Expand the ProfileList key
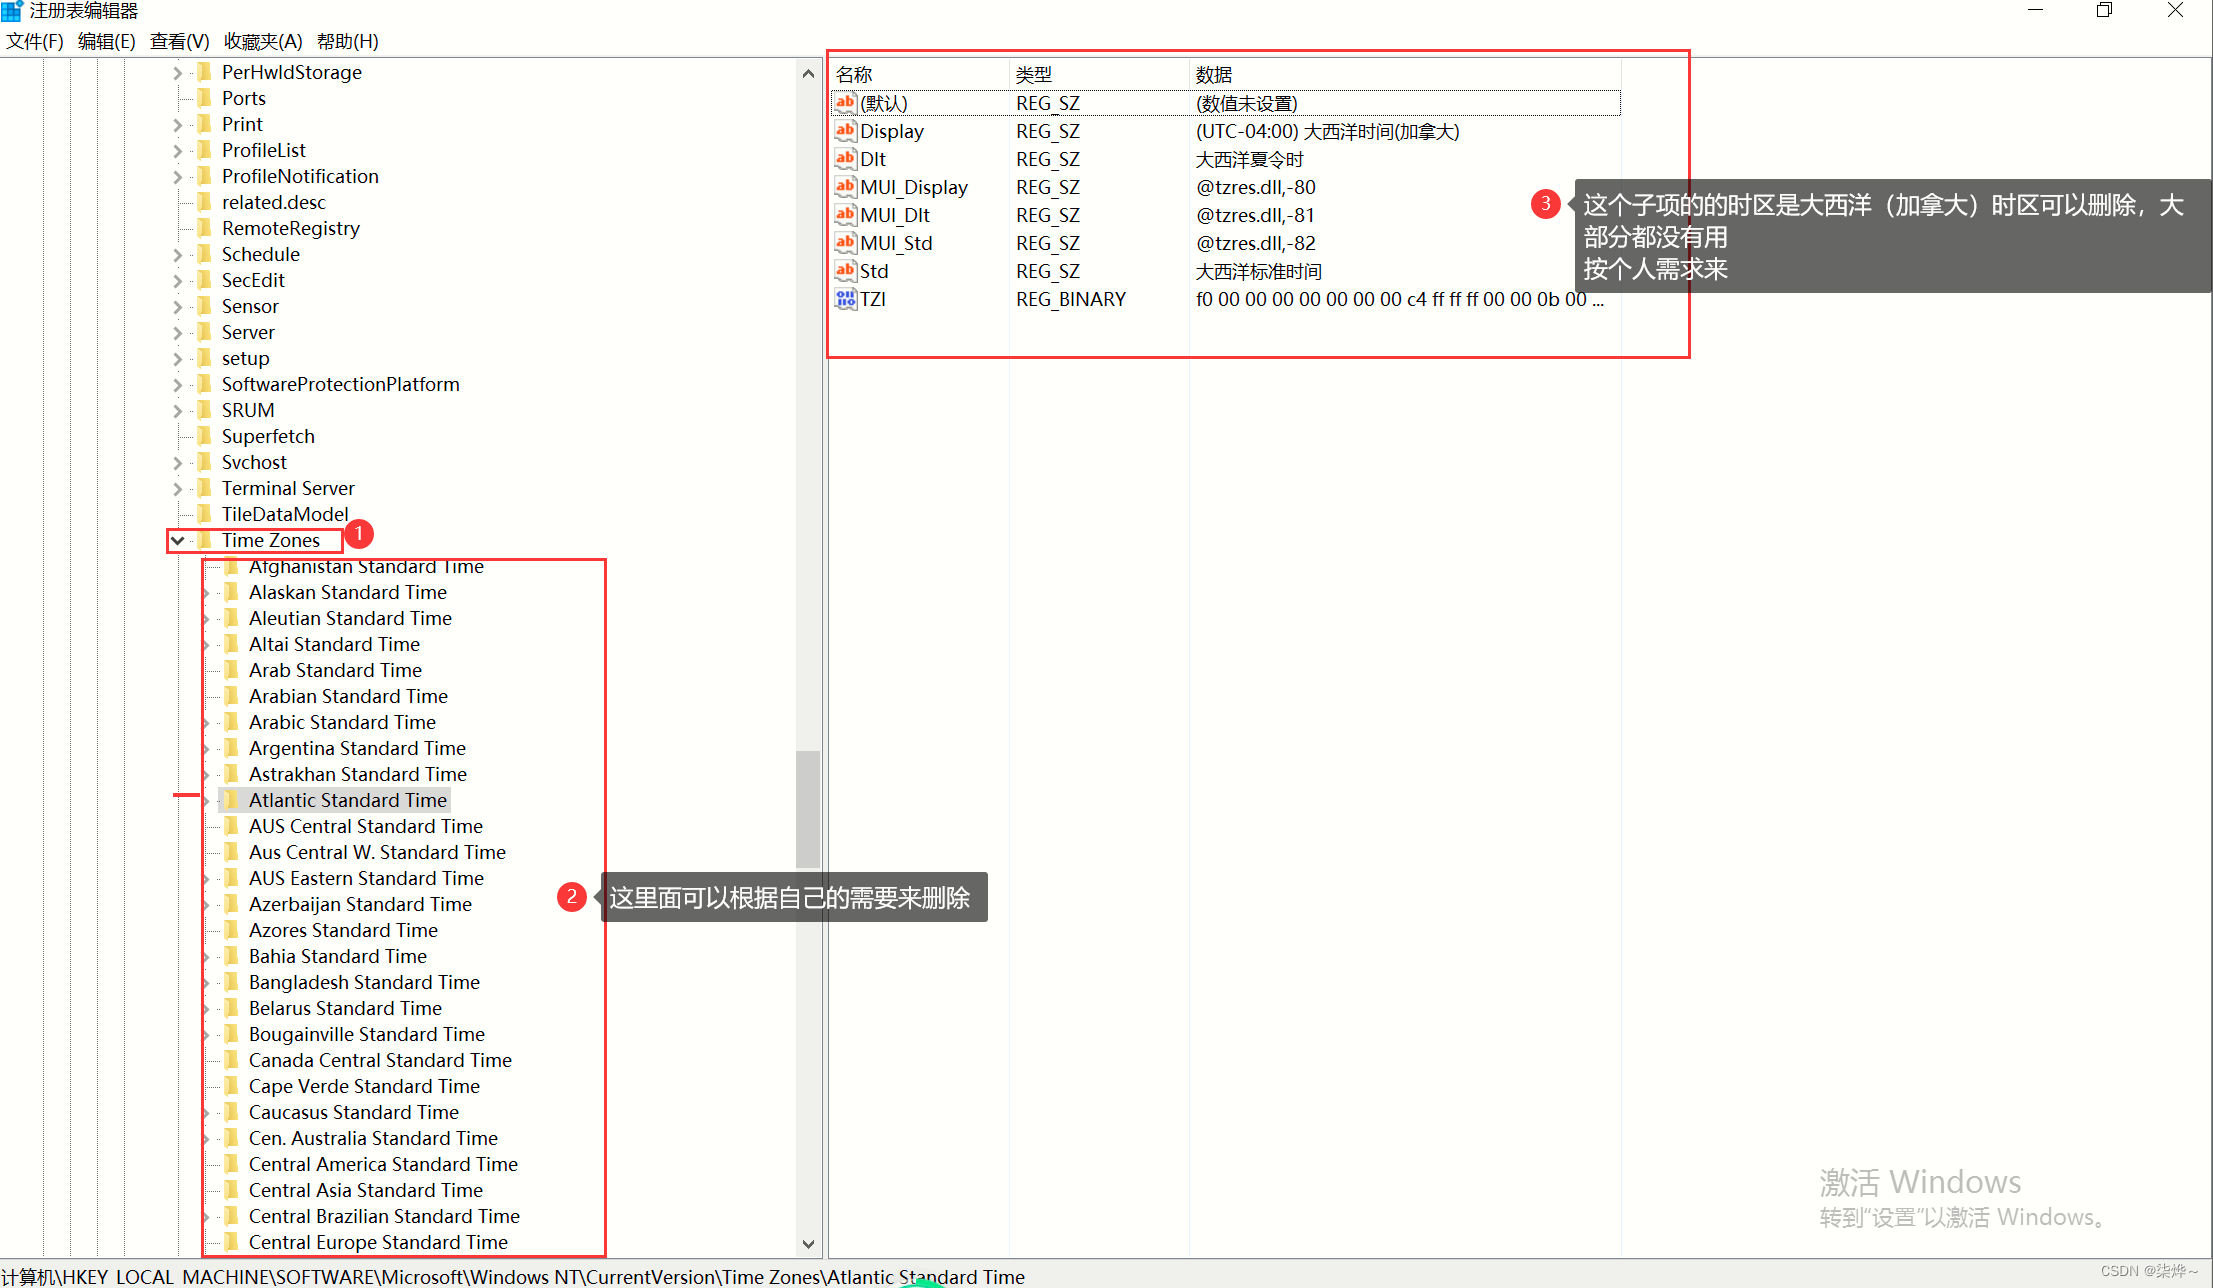Screen dimensions: 2213x1288 [177, 150]
